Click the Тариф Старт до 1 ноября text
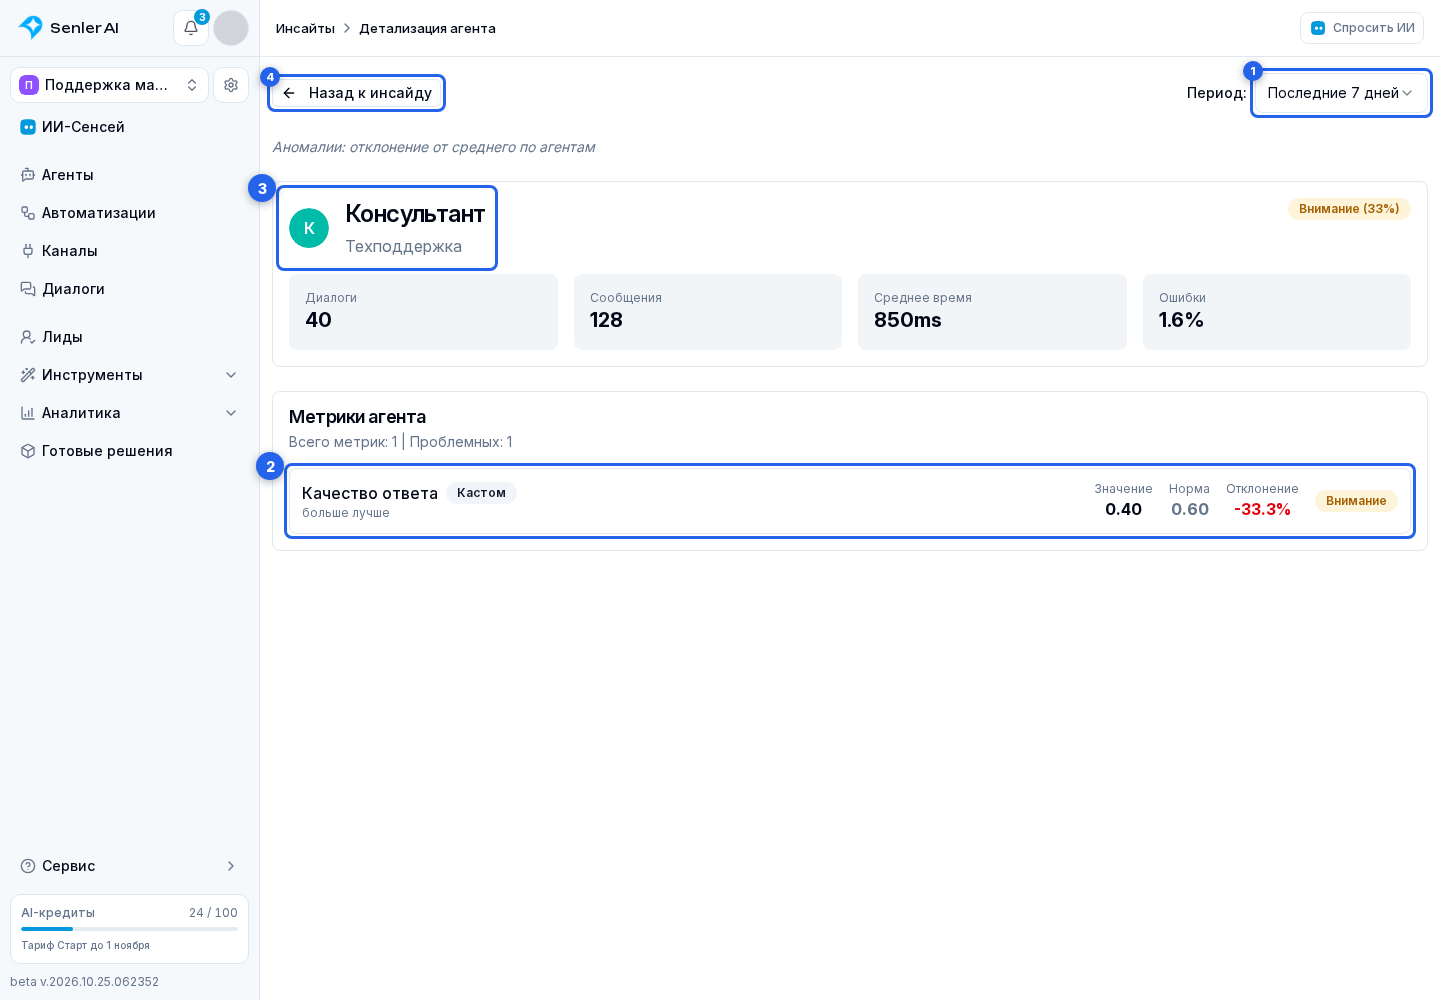Image resolution: width=1440 pixels, height=1000 pixels. pos(86,945)
